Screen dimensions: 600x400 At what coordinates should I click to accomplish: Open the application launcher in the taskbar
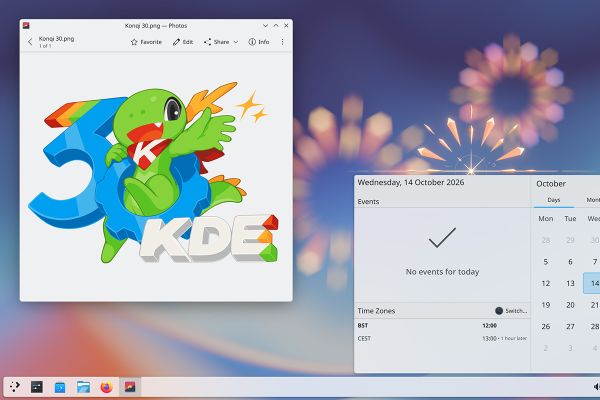(x=15, y=387)
